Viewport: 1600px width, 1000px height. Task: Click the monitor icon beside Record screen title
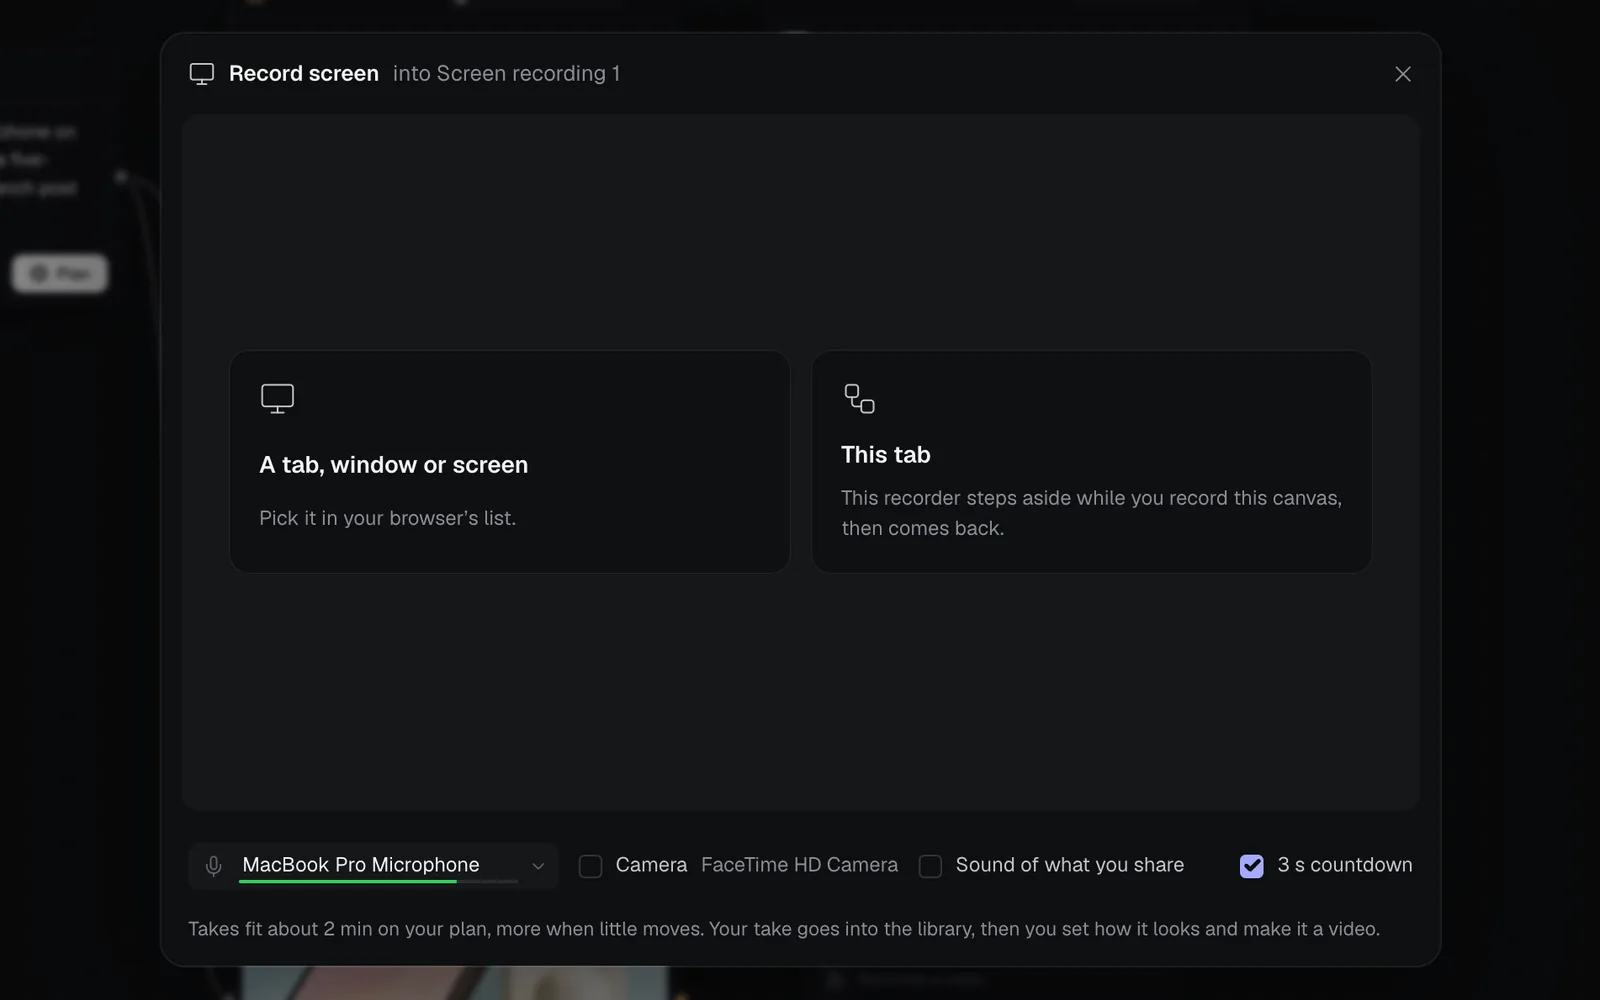point(202,74)
